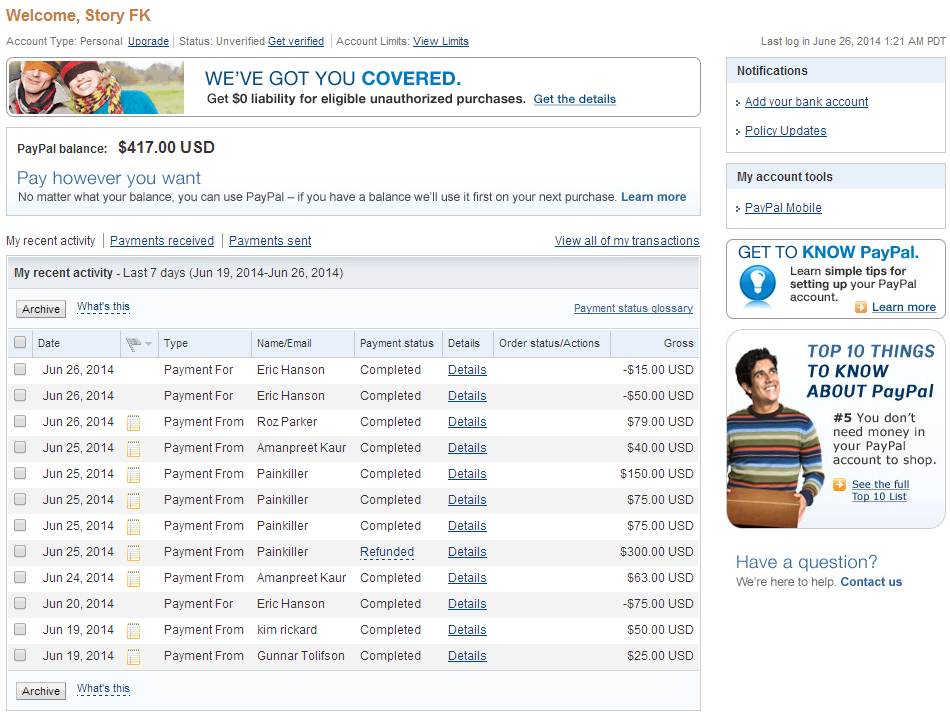Click the orange arrow icon beside Top 10 List
The width and height of the screenshot is (950, 713).
[839, 485]
